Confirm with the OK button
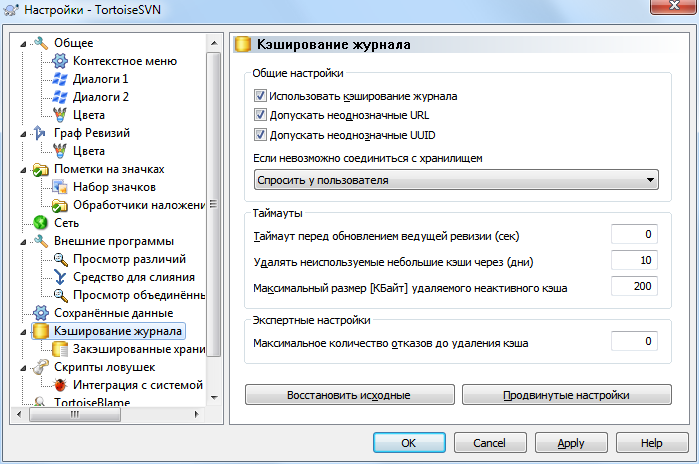This screenshot has height=464, width=699. 409,443
